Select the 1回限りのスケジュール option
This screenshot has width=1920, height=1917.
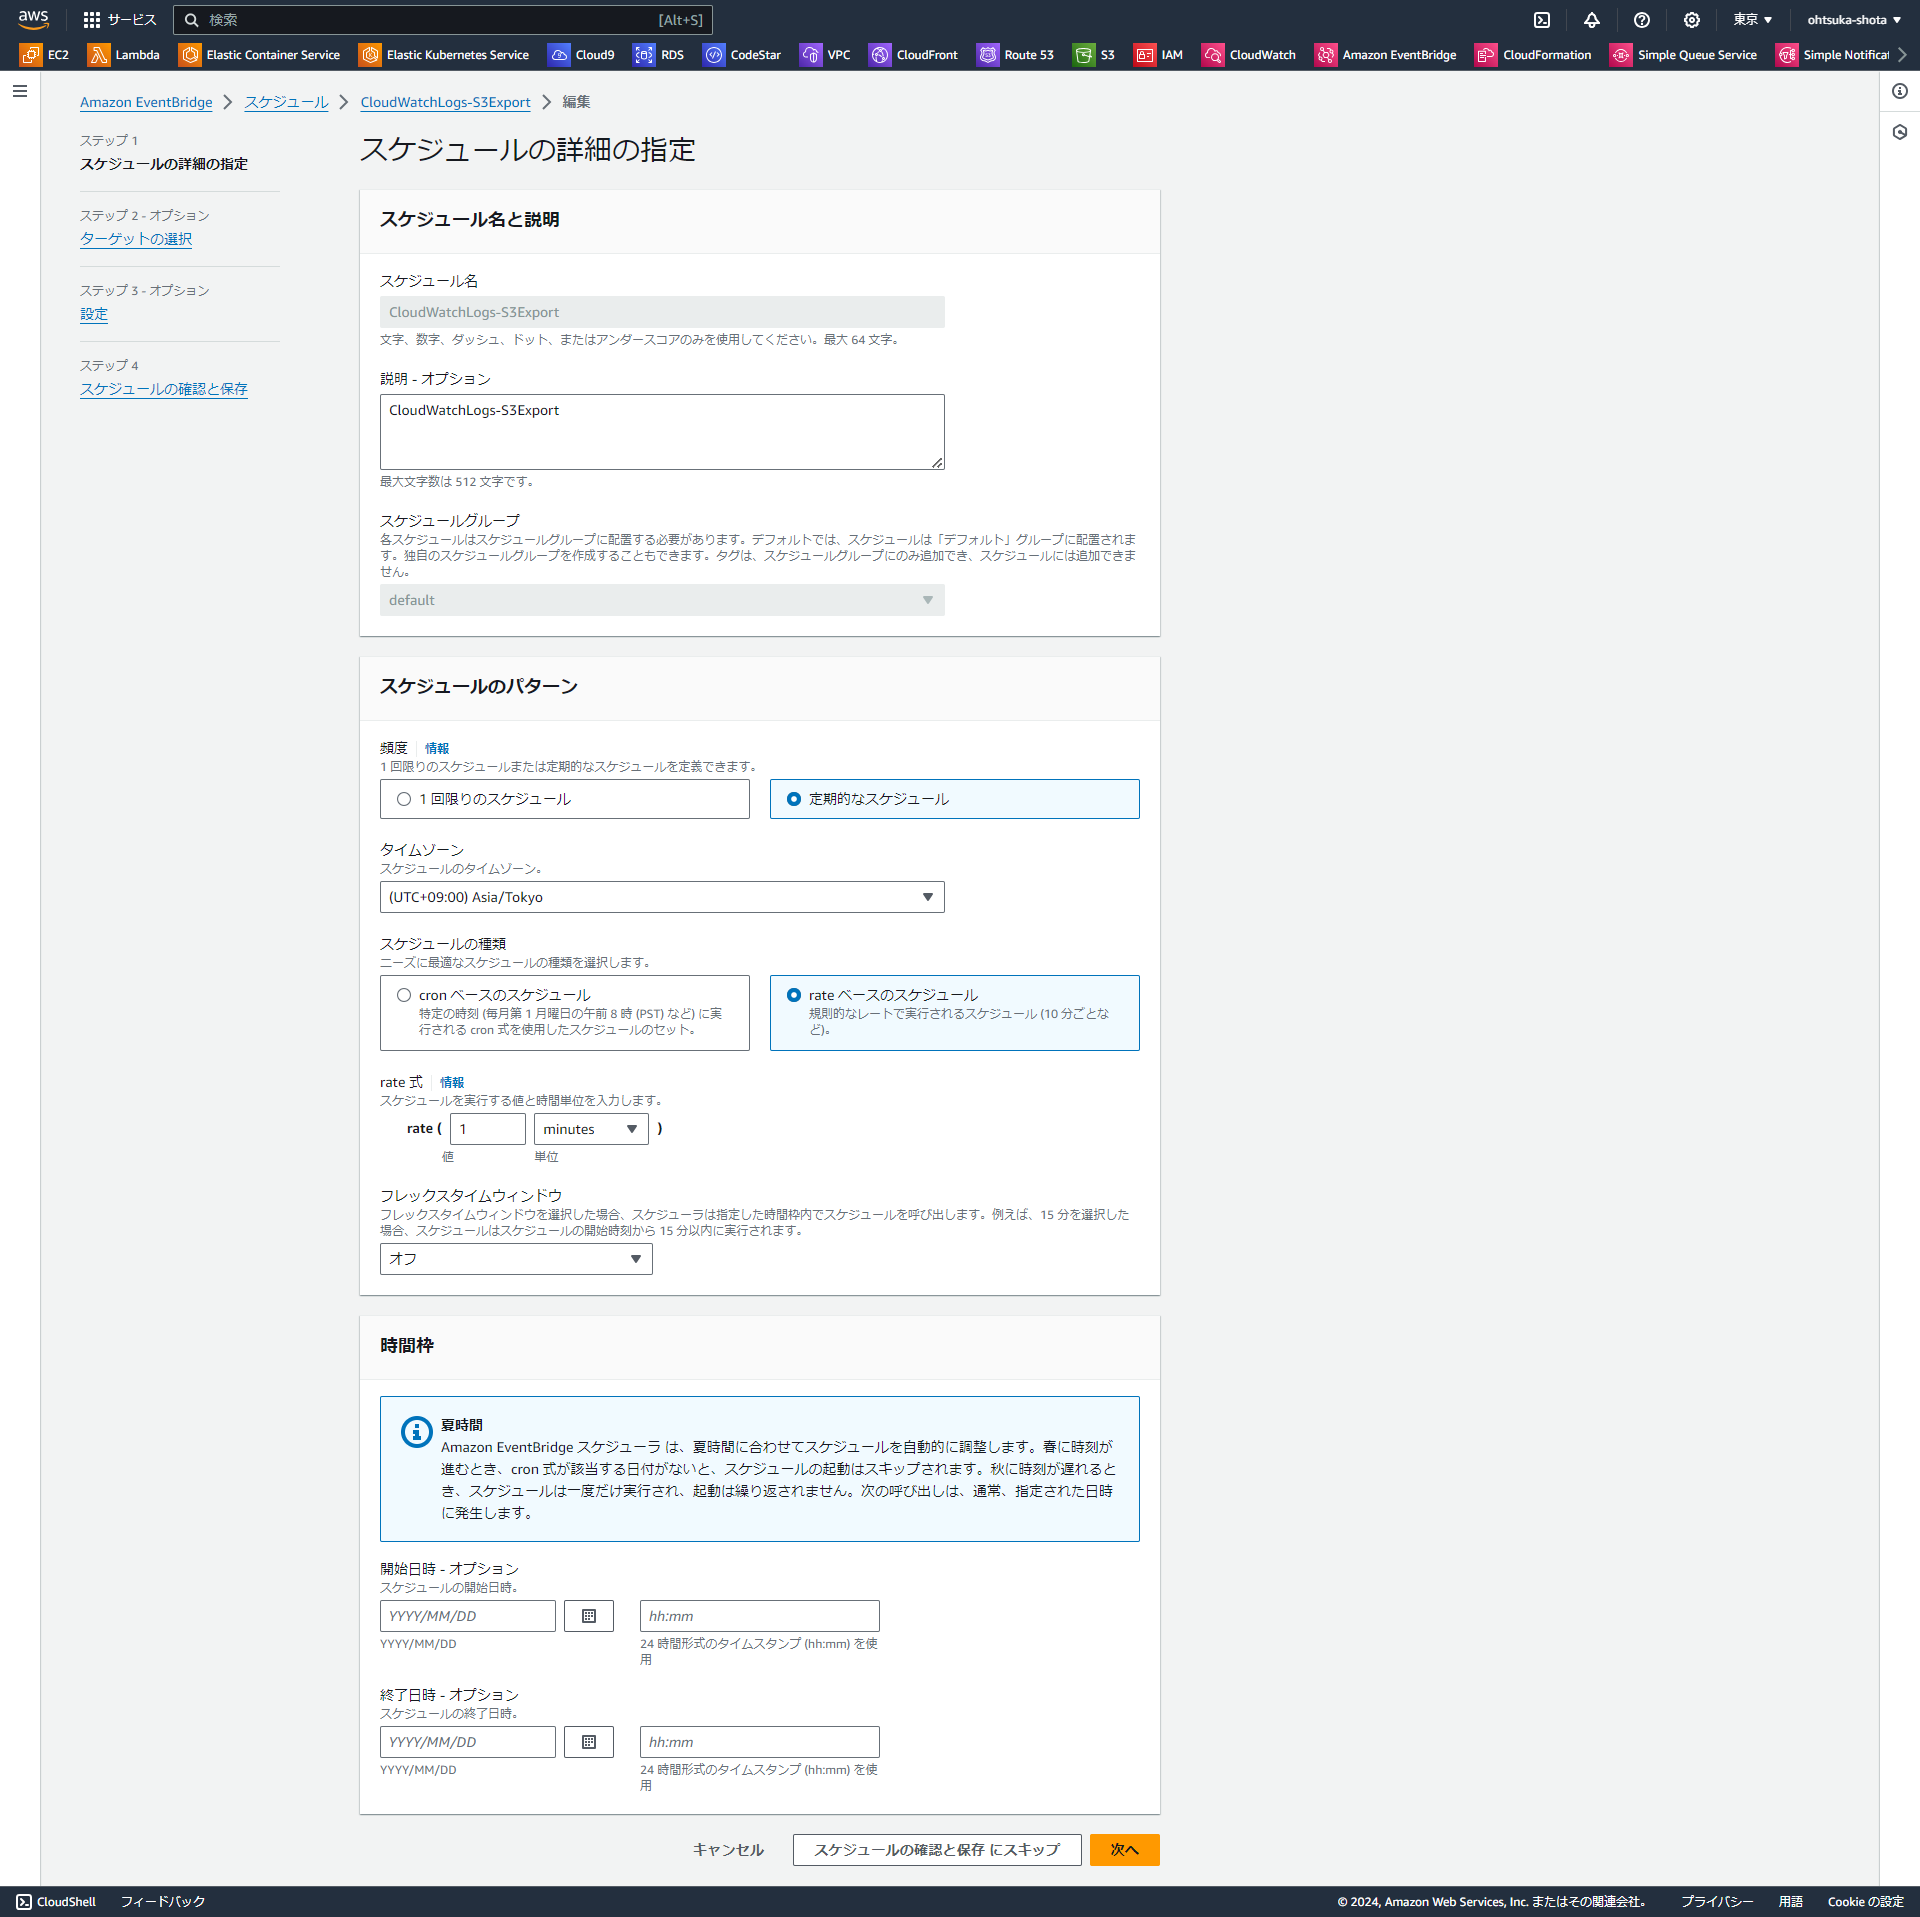[x=404, y=799]
